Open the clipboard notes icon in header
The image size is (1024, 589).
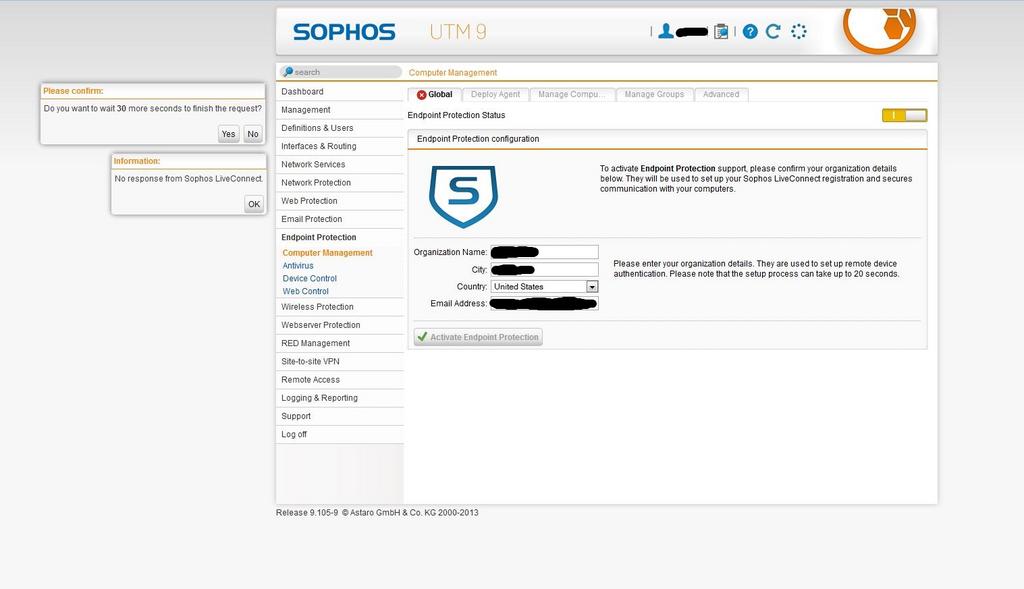[x=721, y=31]
